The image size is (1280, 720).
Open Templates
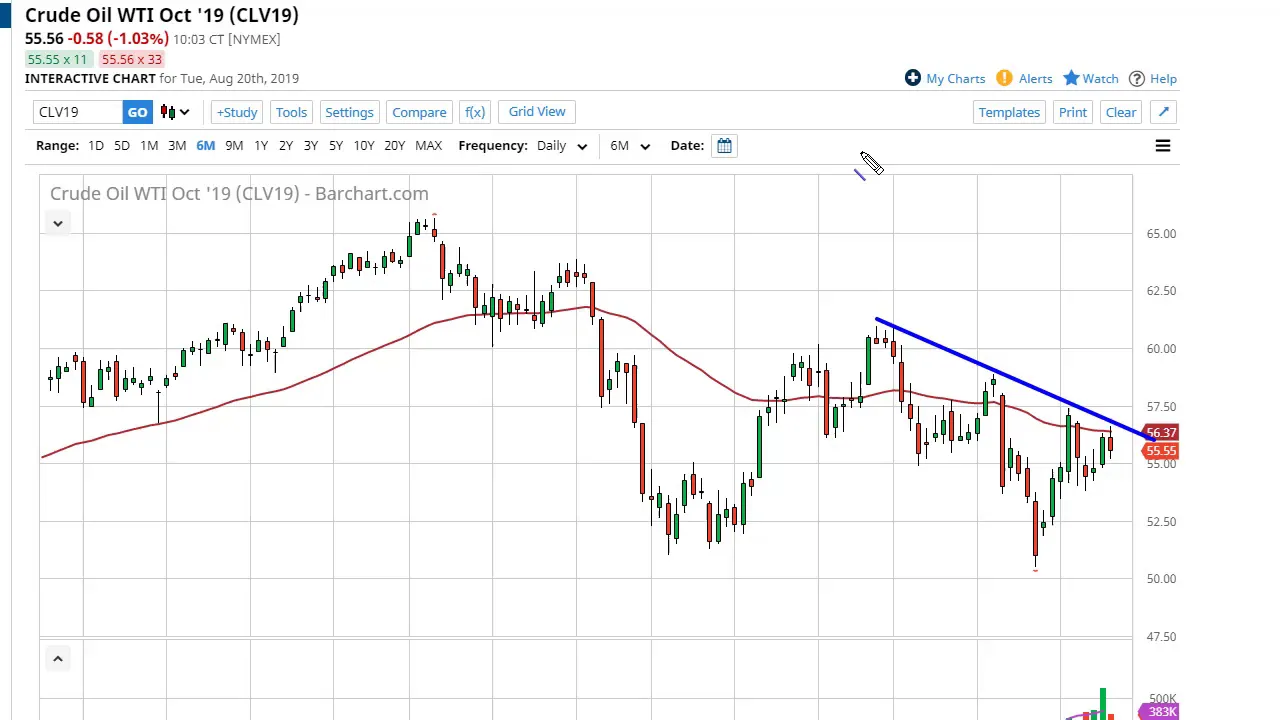tap(1009, 112)
